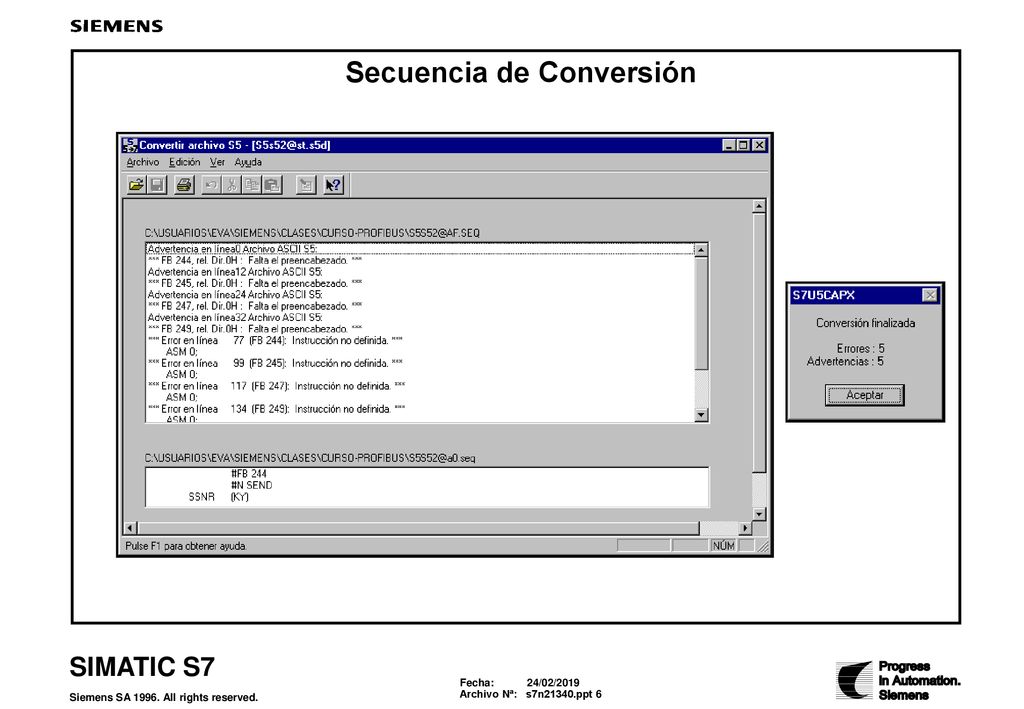Click the Save diskette toolbar icon

click(157, 185)
